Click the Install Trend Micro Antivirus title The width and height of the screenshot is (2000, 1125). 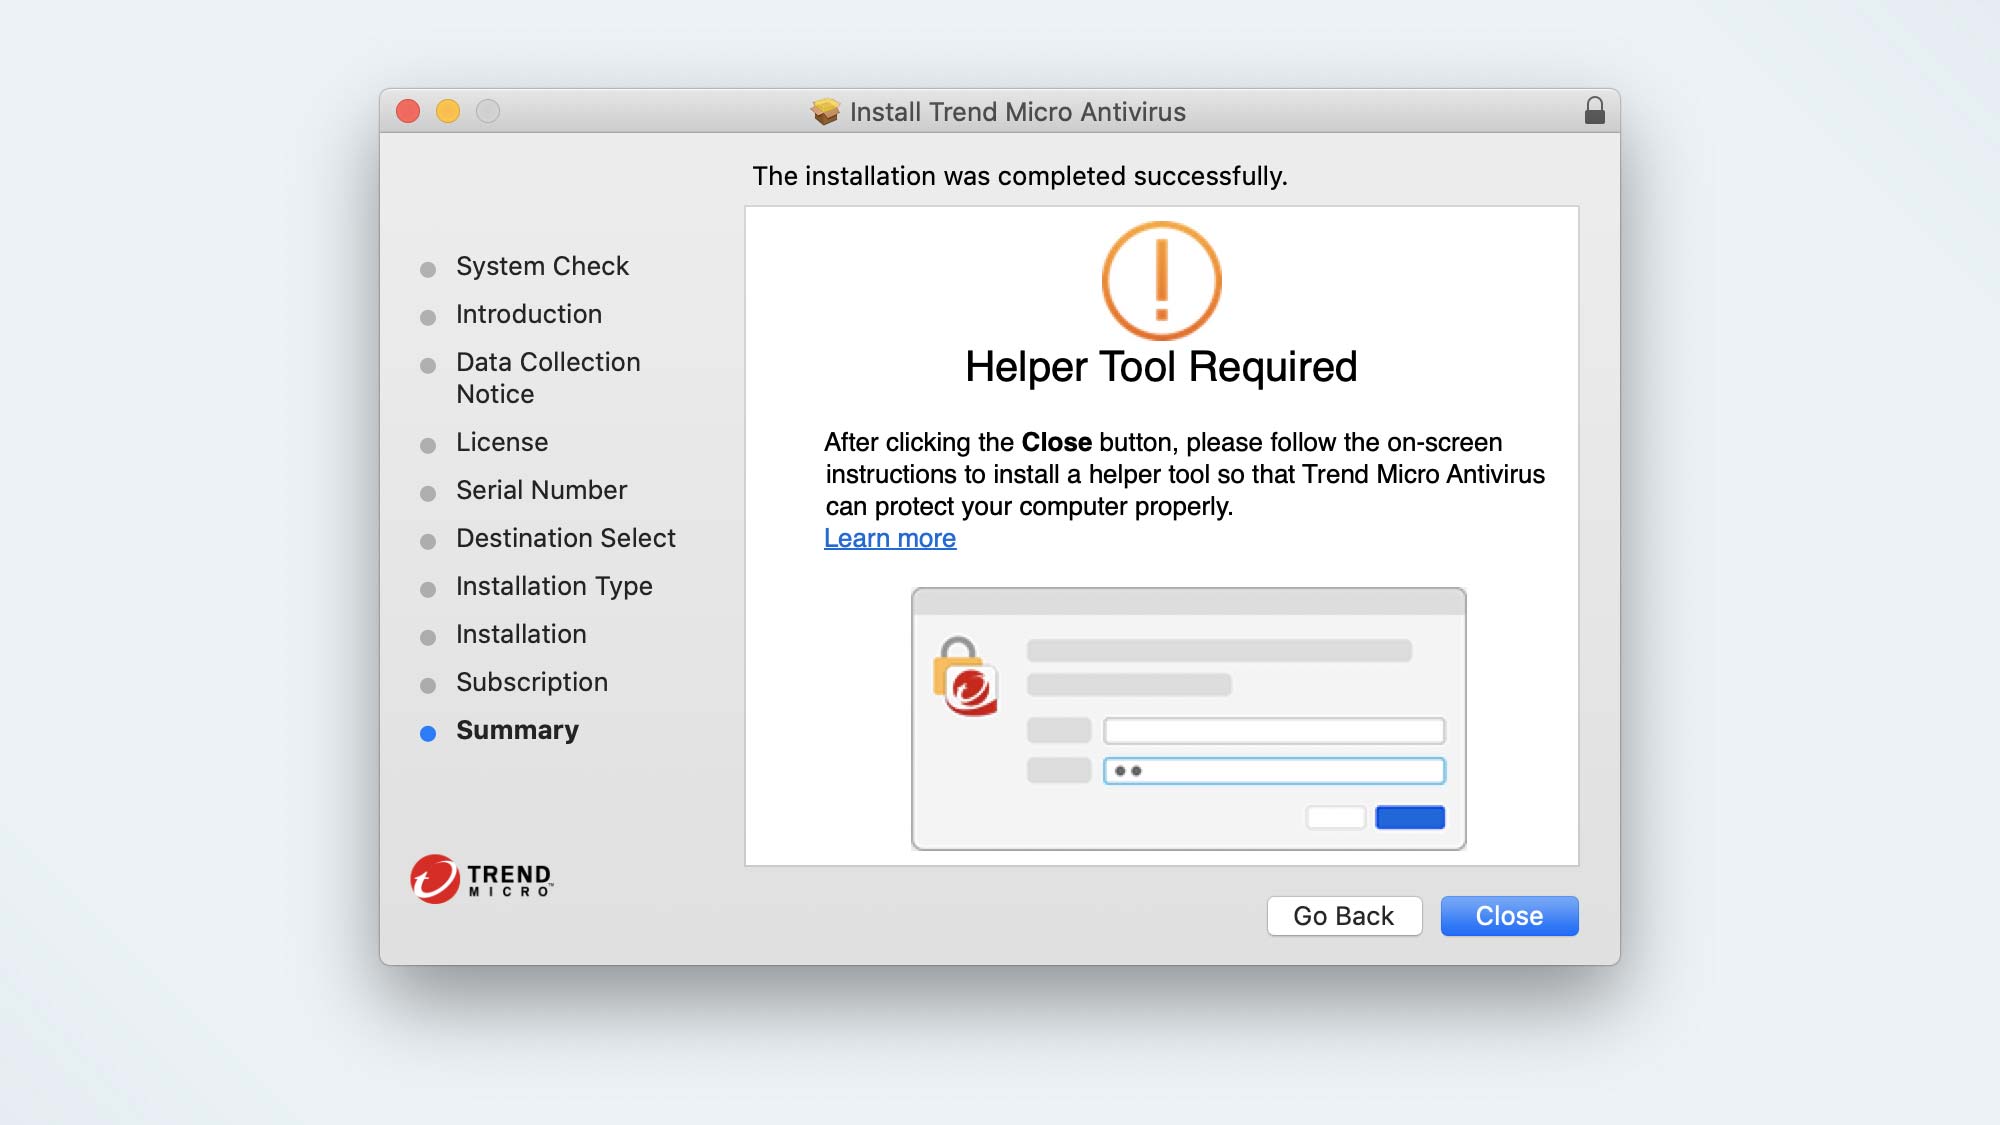click(x=1017, y=112)
